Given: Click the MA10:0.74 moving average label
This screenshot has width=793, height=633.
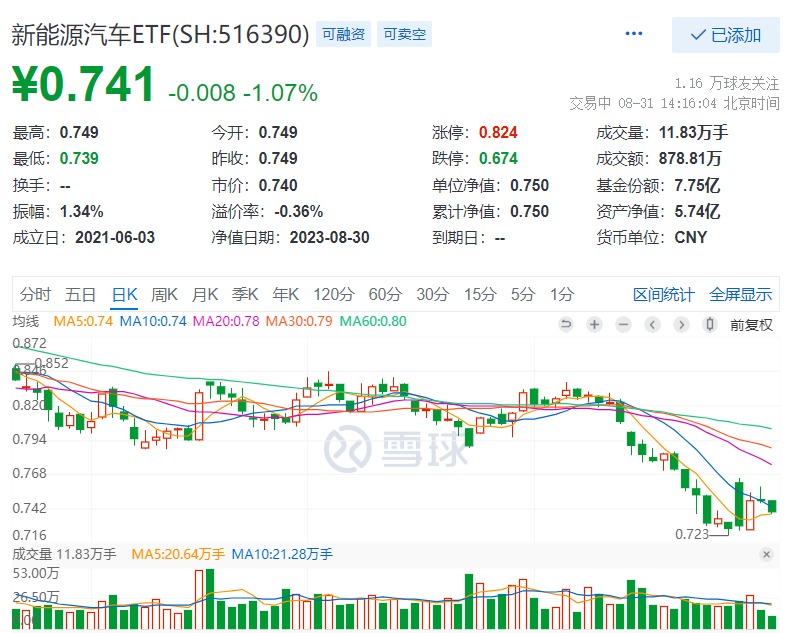Looking at the screenshot, I should pos(153,322).
